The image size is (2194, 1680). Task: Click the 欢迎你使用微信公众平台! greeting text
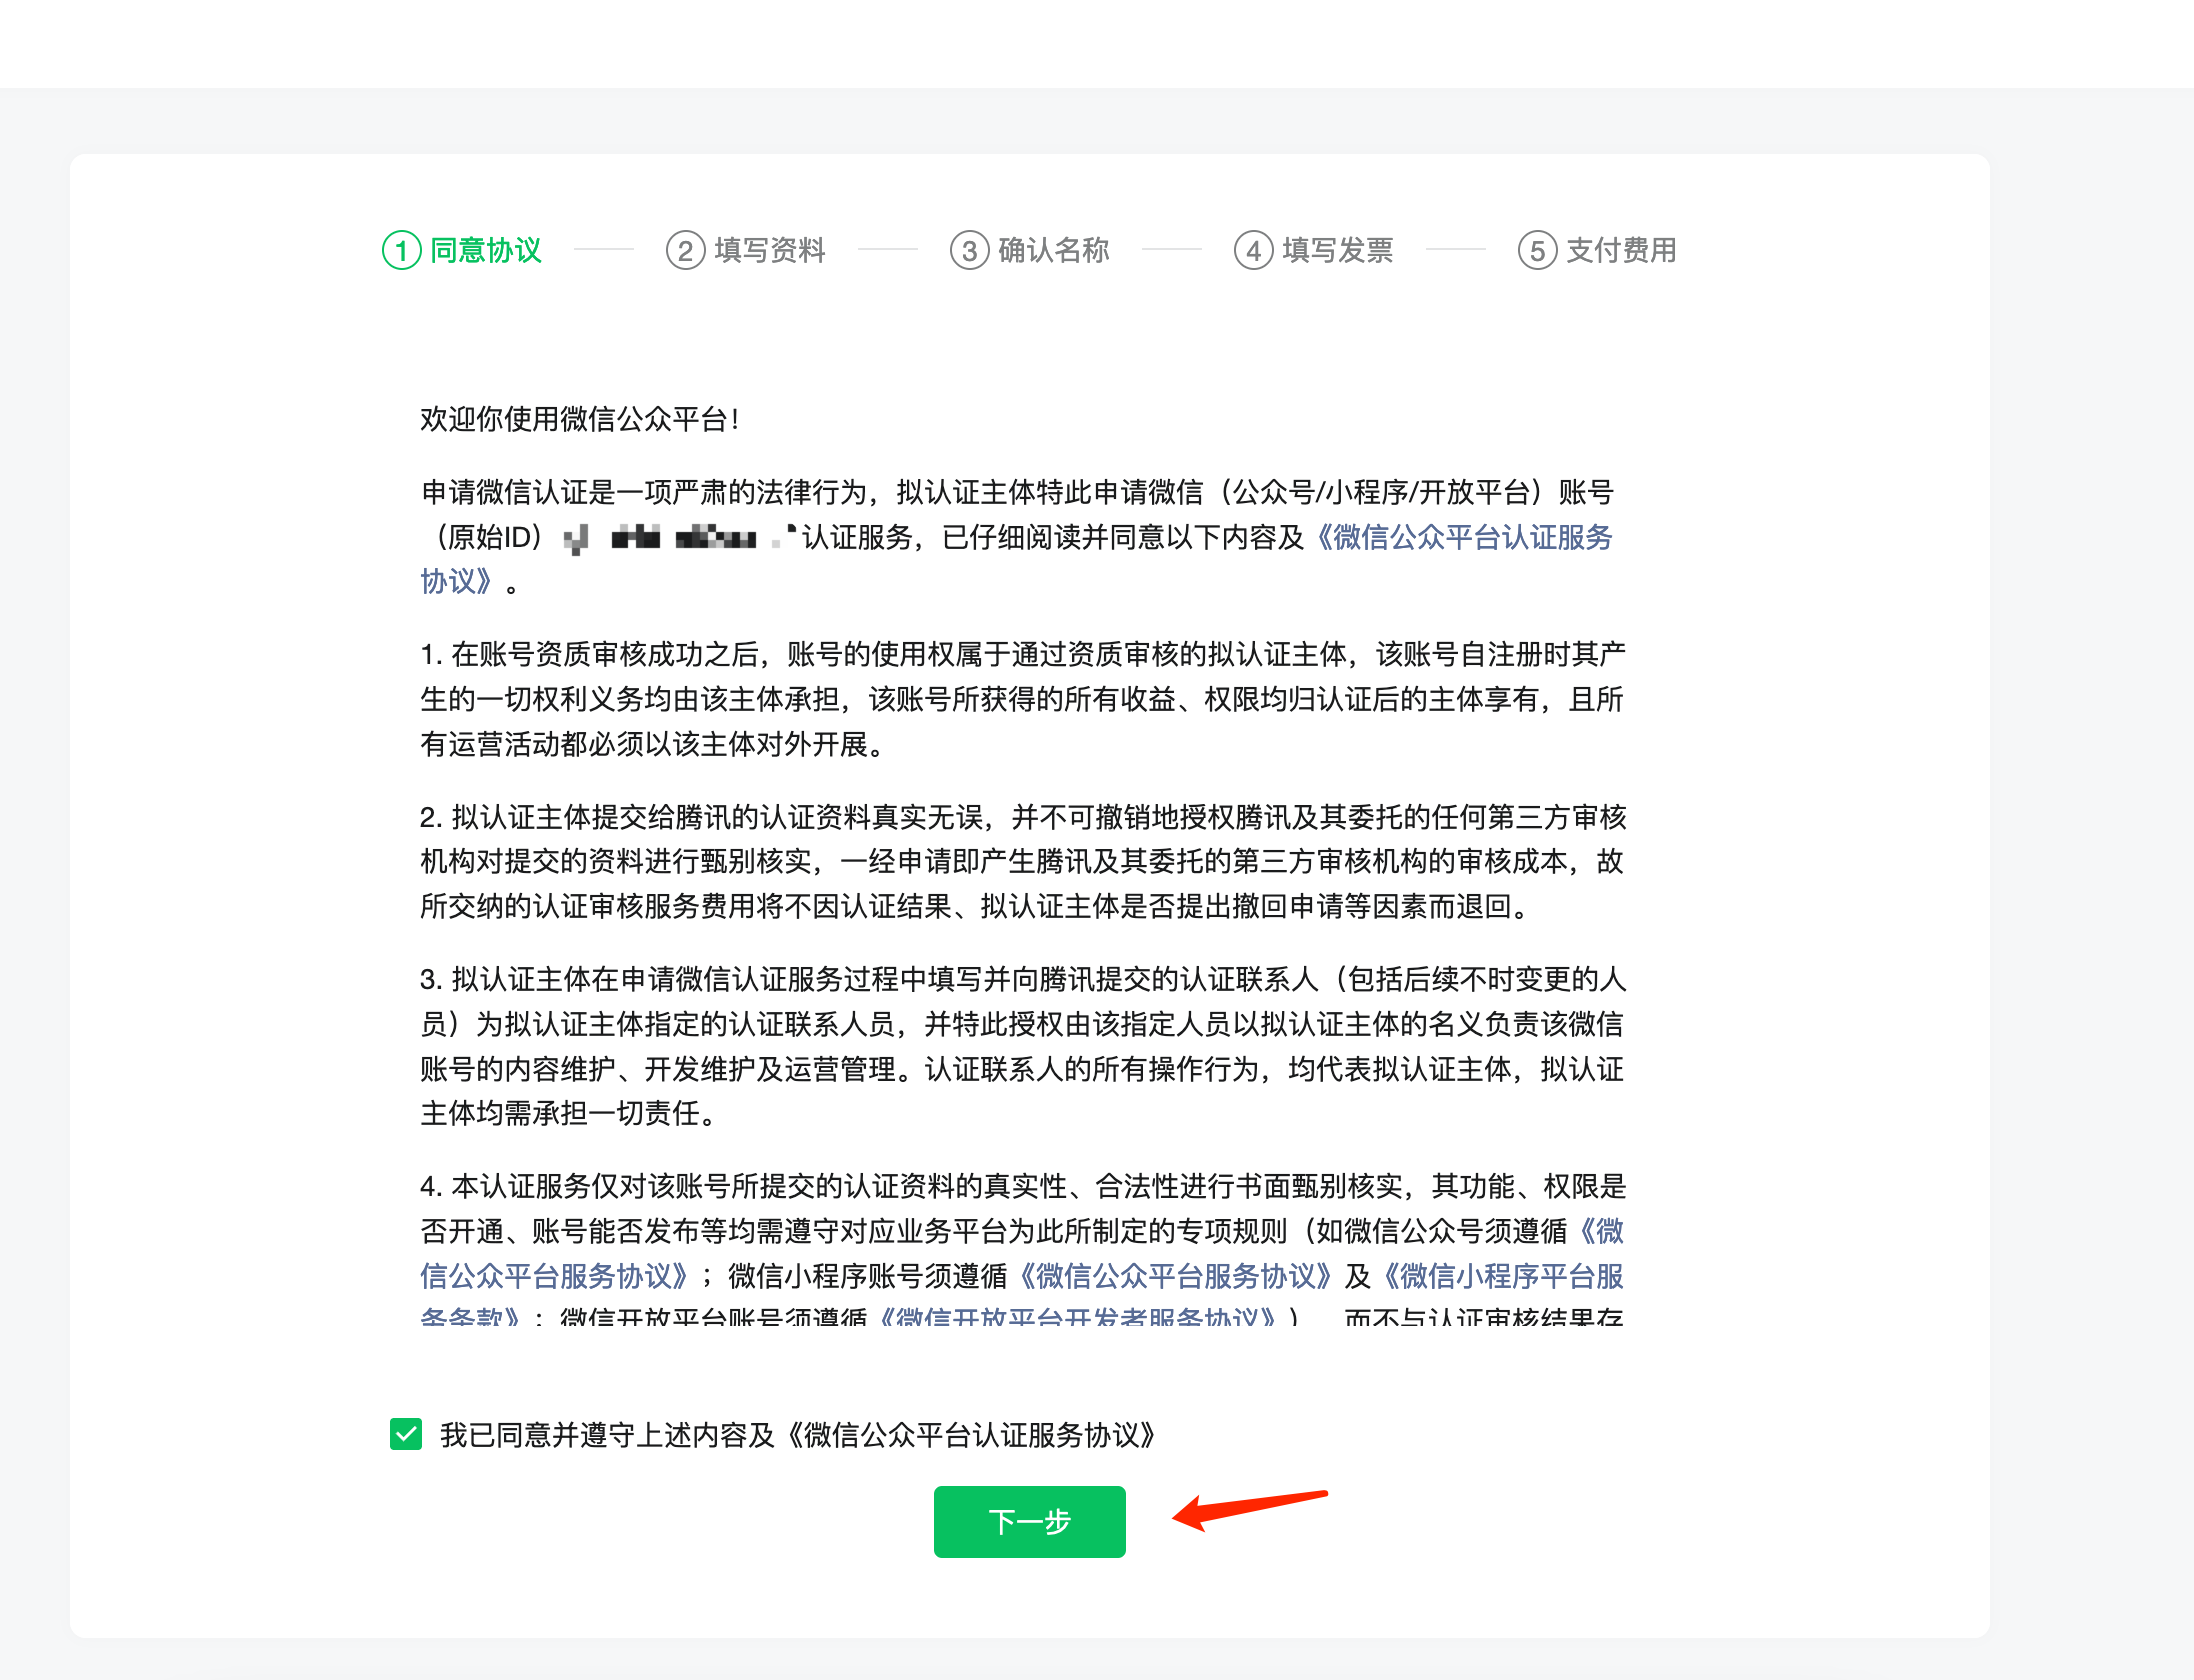coord(580,419)
